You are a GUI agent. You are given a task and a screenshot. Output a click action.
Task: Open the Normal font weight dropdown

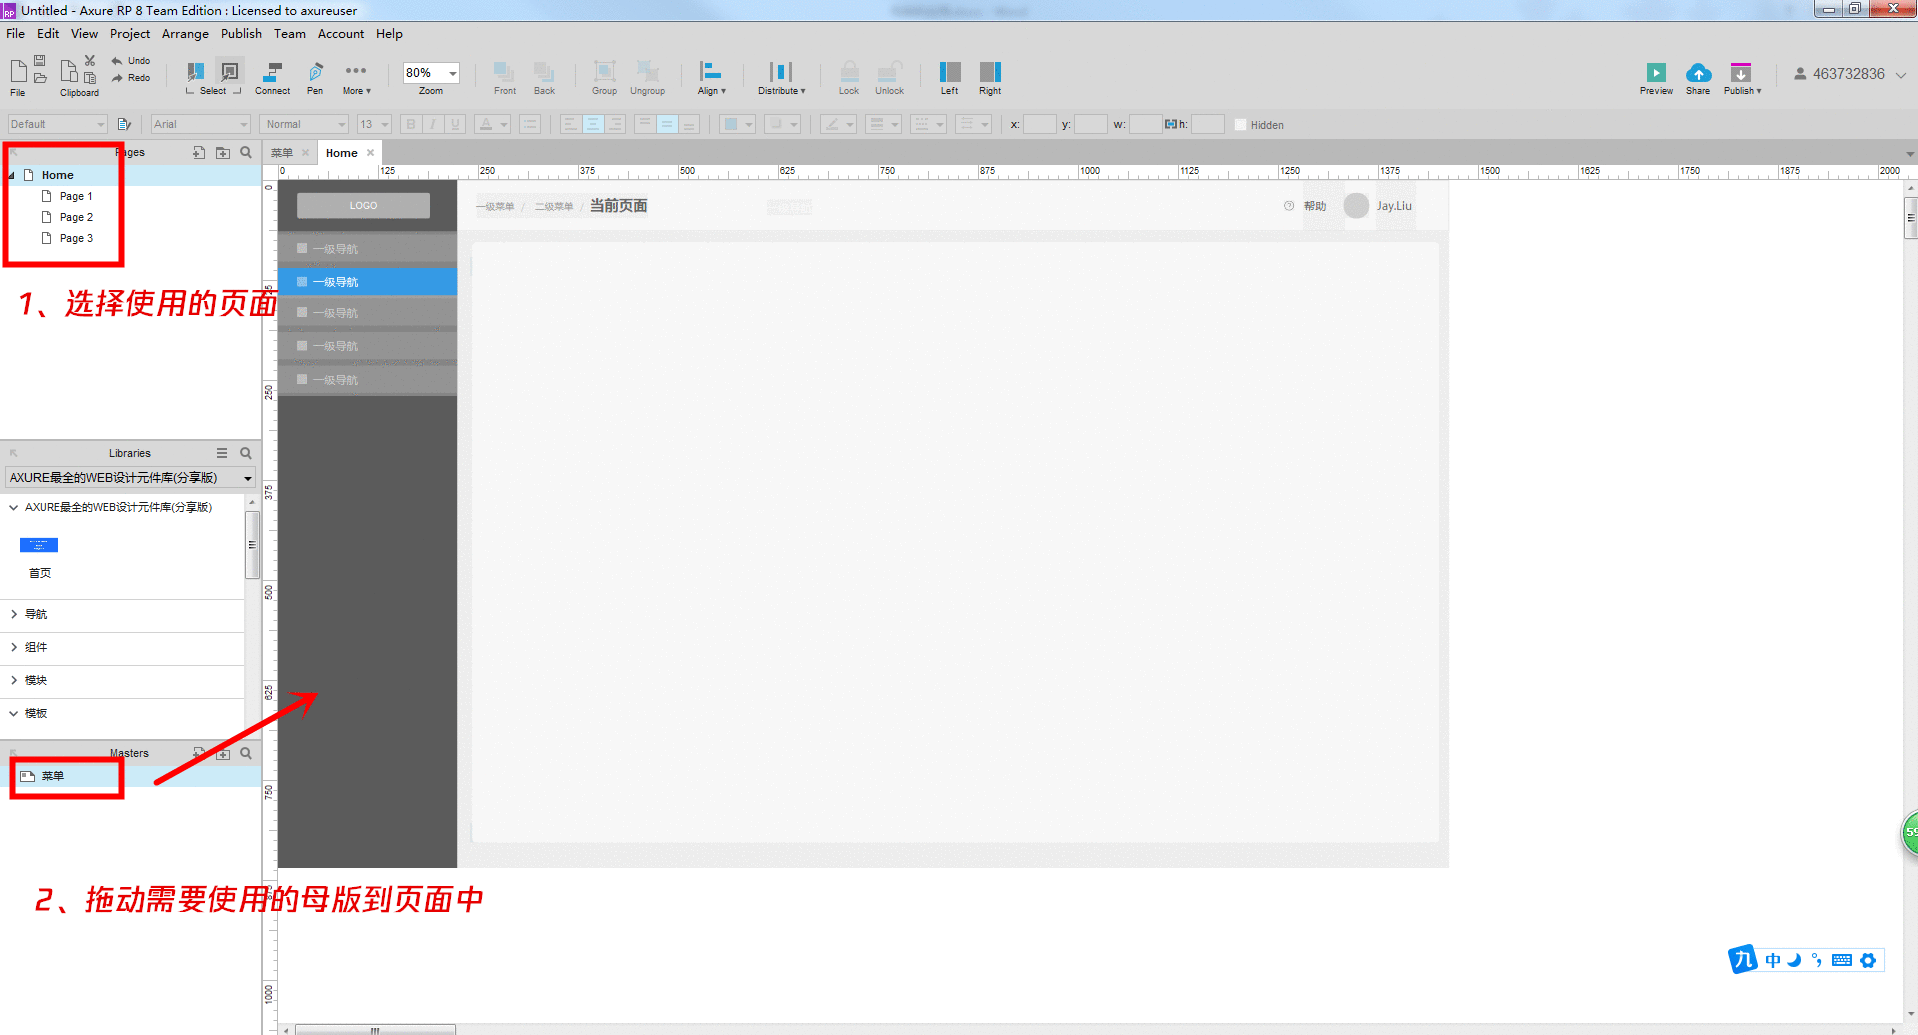tap(304, 124)
